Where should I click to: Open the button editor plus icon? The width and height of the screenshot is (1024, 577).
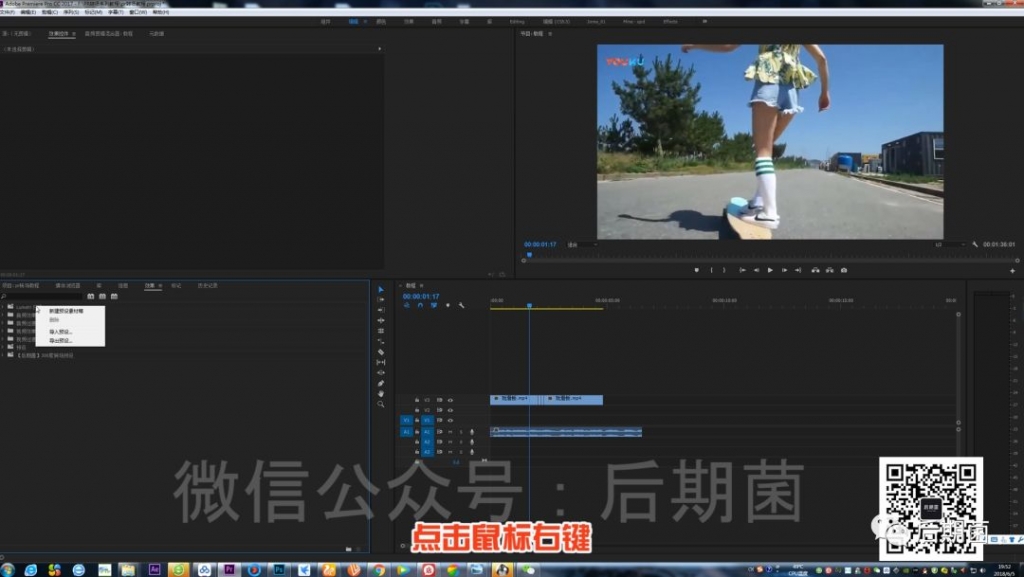click(x=1012, y=270)
